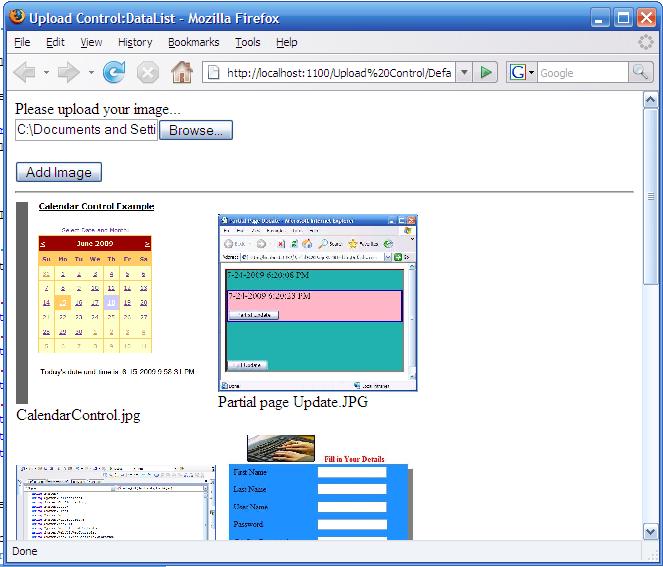Expand the address bar URL dropdown
The height and width of the screenshot is (567, 663).
[x=464, y=73]
